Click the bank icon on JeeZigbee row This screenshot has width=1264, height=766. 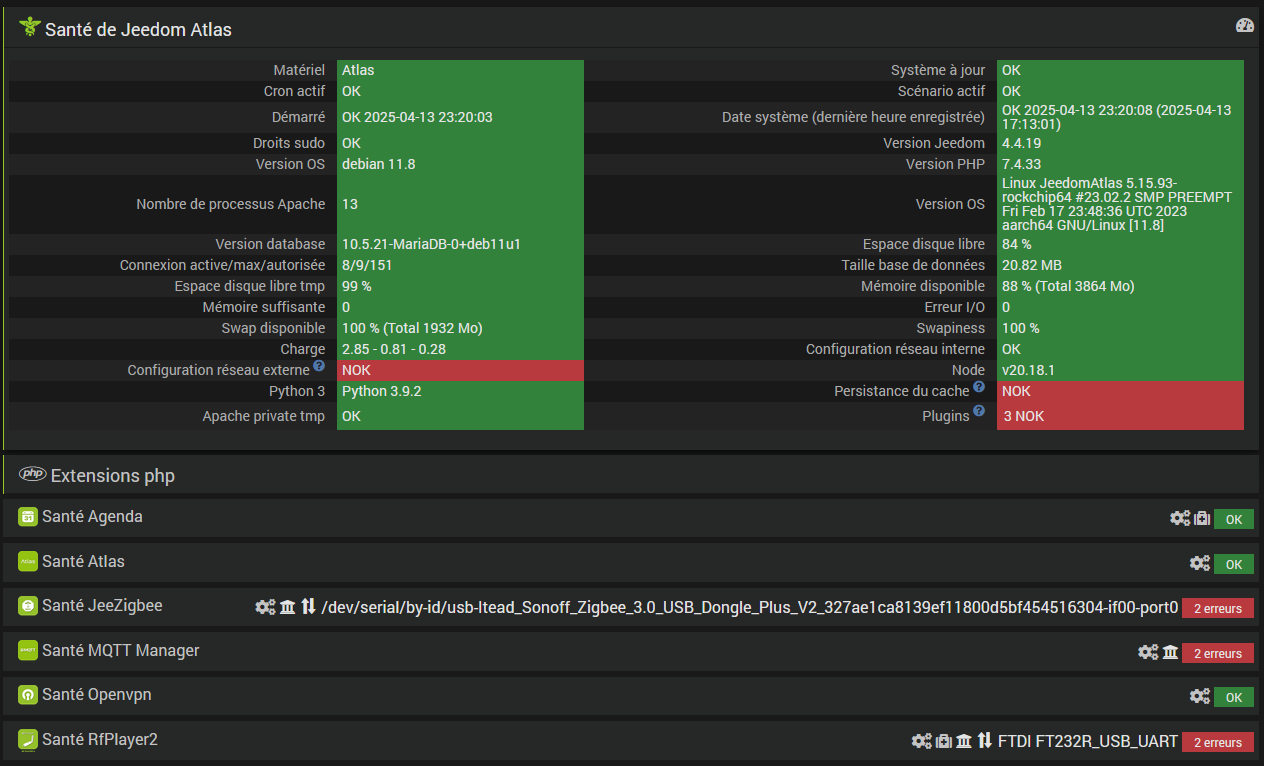coord(288,606)
